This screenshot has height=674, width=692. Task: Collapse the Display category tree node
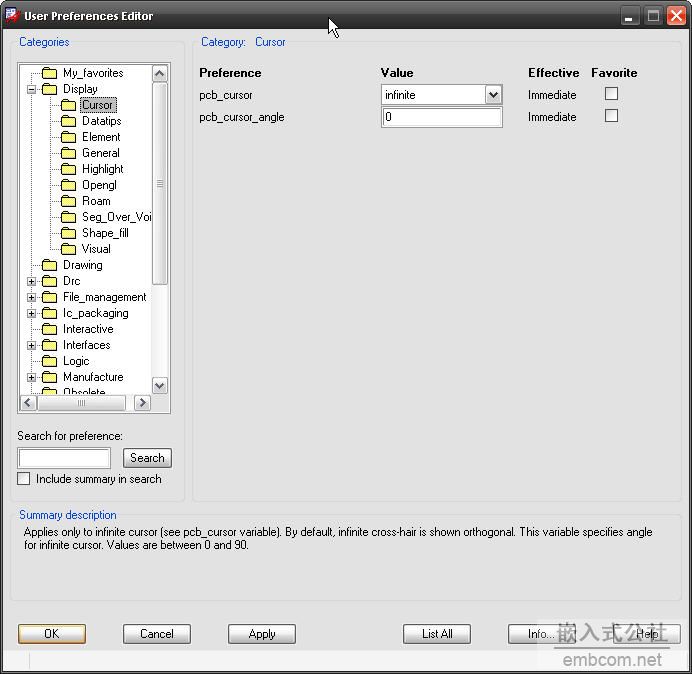(31, 89)
